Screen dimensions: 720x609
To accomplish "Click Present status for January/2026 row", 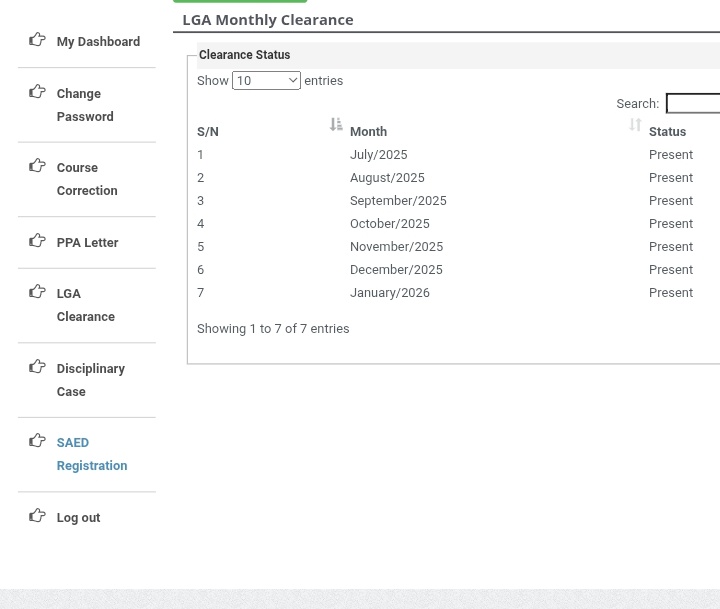I will coord(670,293).
